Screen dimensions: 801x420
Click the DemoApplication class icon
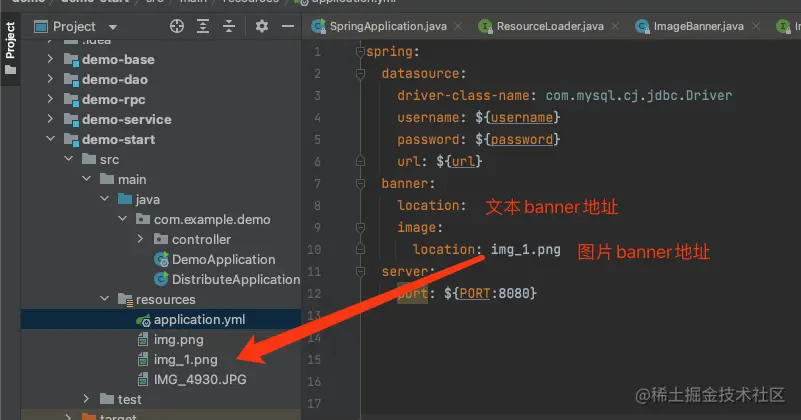pyautogui.click(x=161, y=260)
